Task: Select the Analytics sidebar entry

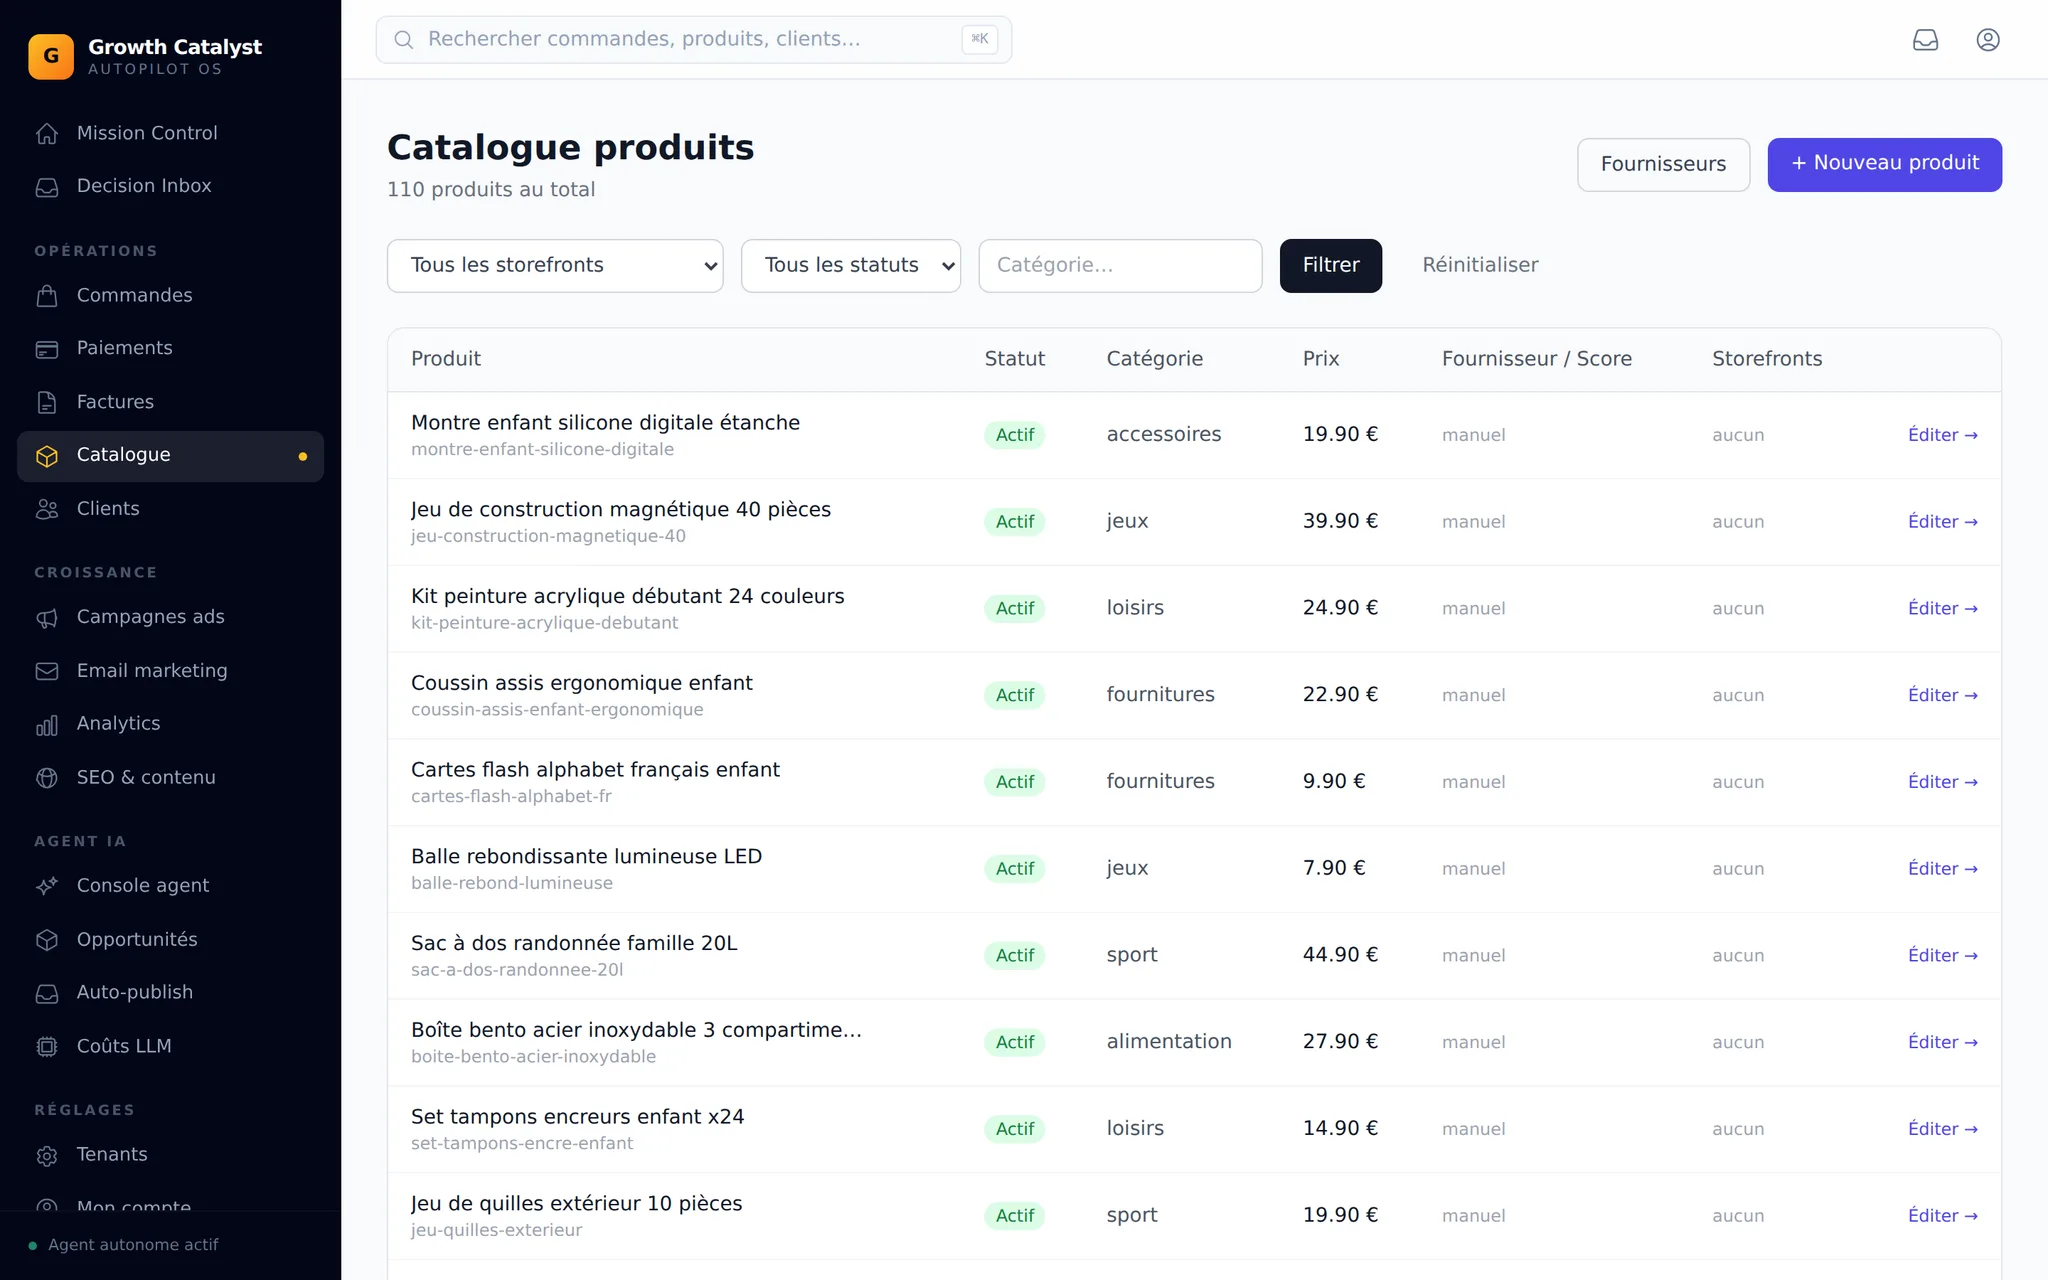Action: click(x=170, y=723)
